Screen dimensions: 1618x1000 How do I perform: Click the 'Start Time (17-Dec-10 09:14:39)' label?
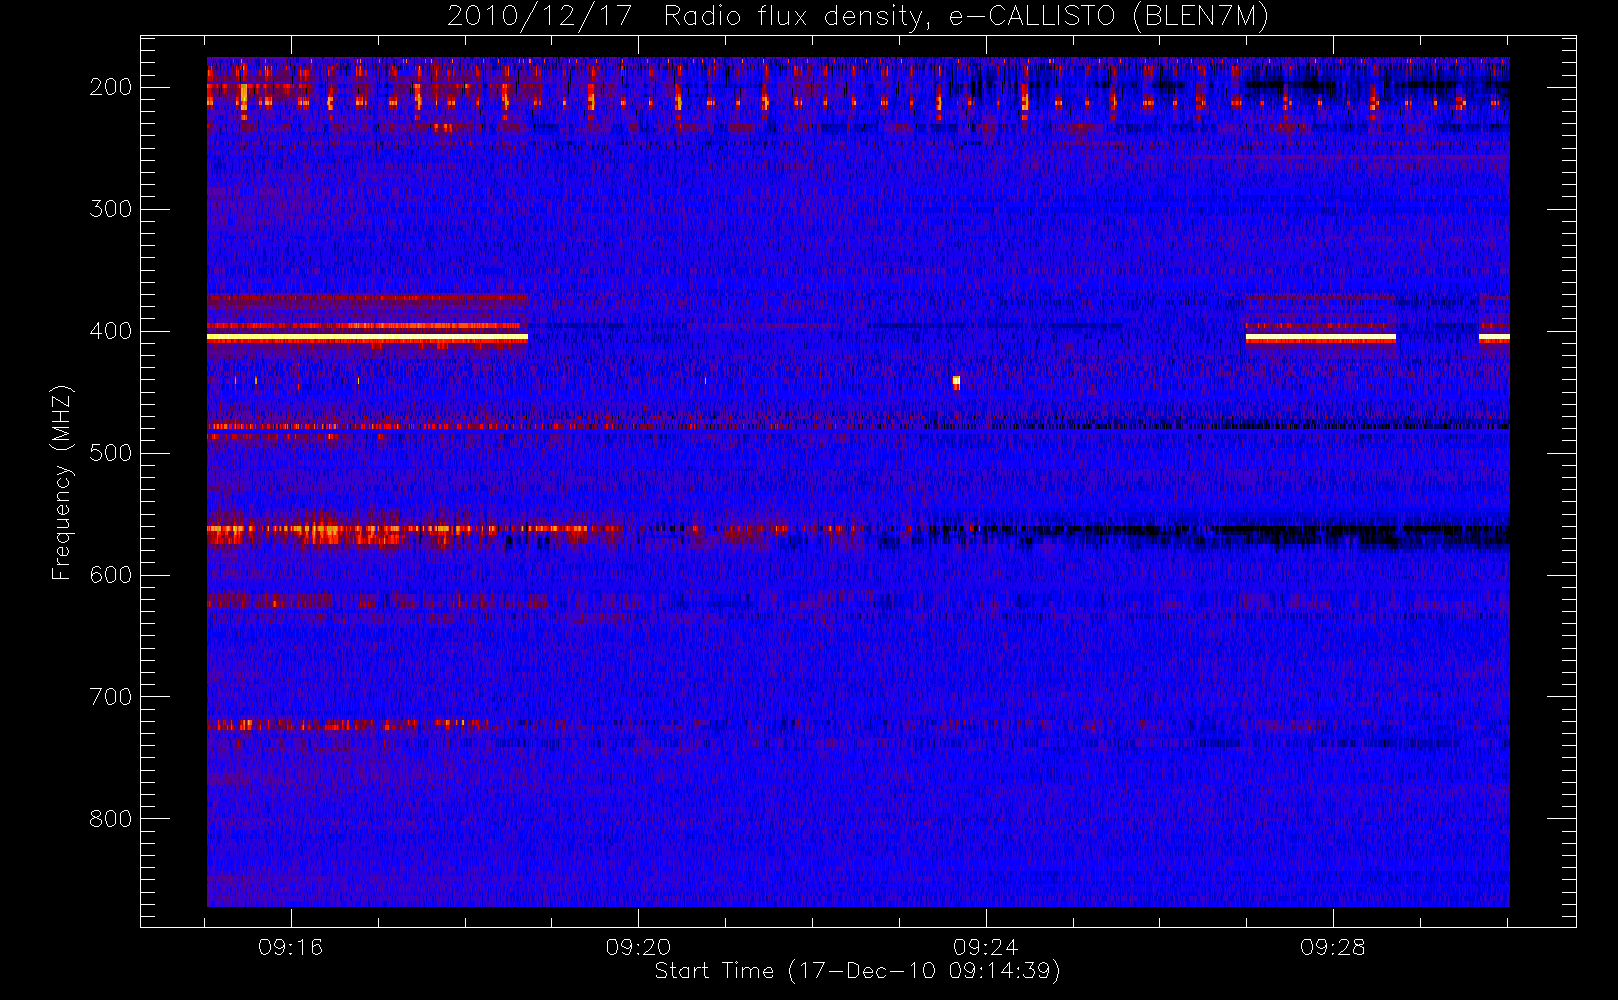point(857,971)
